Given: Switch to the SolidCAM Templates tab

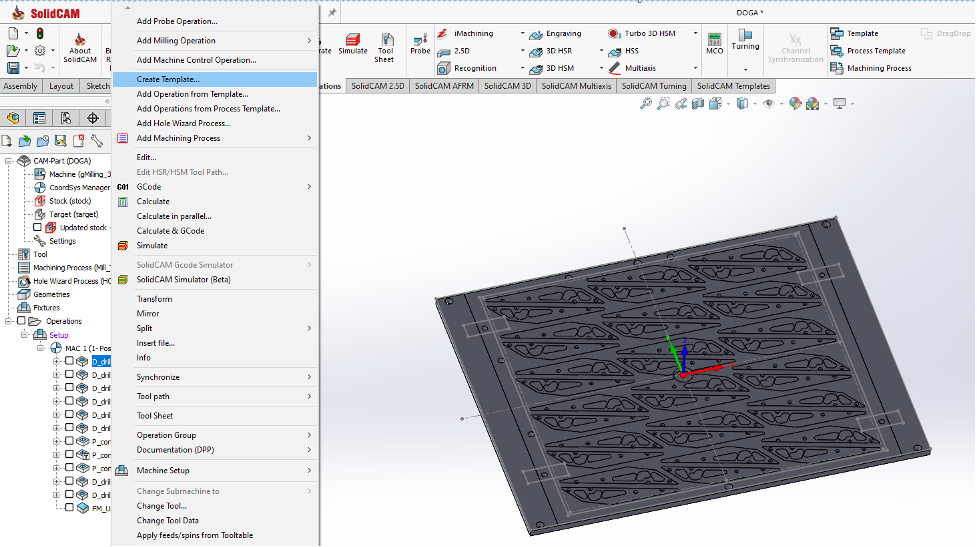Looking at the screenshot, I should click(733, 86).
